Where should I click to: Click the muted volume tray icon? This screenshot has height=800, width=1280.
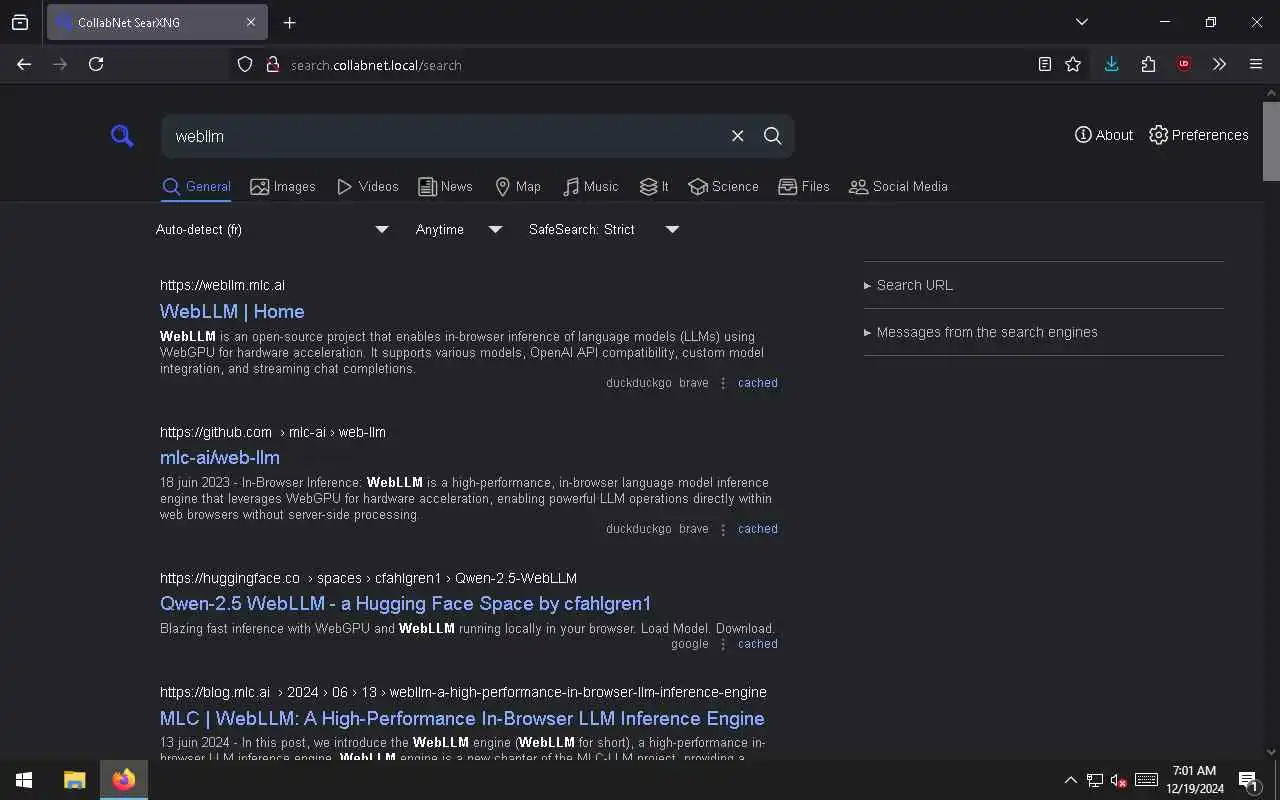[x=1119, y=780]
